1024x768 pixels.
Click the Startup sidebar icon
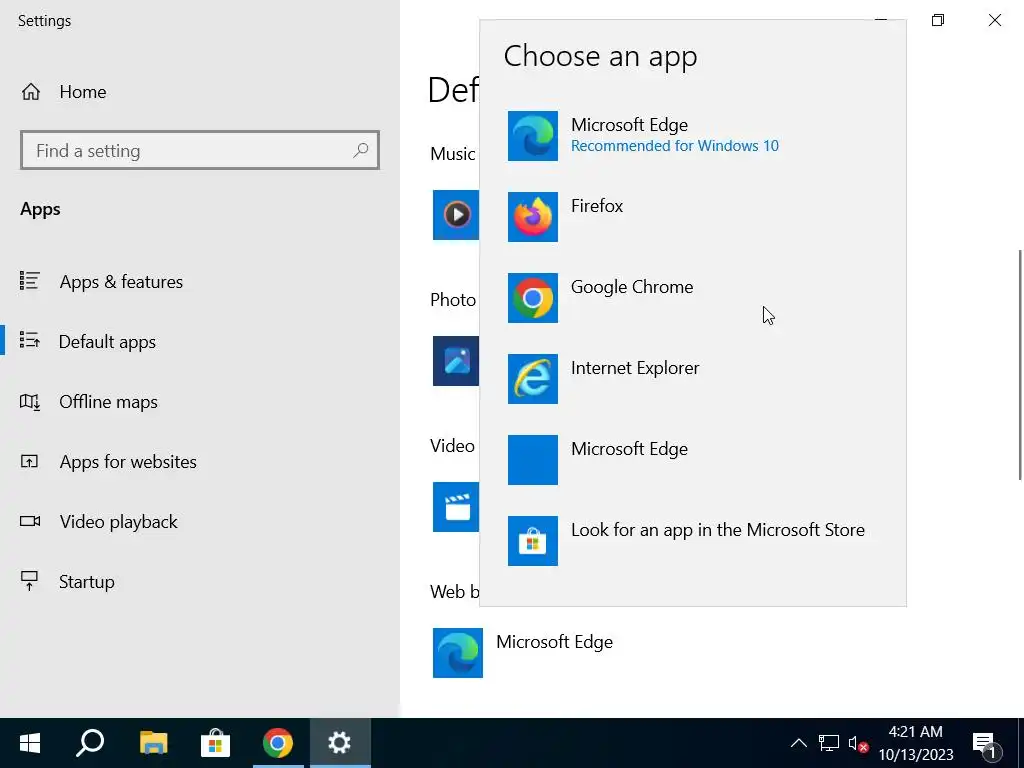pyautogui.click(x=29, y=581)
